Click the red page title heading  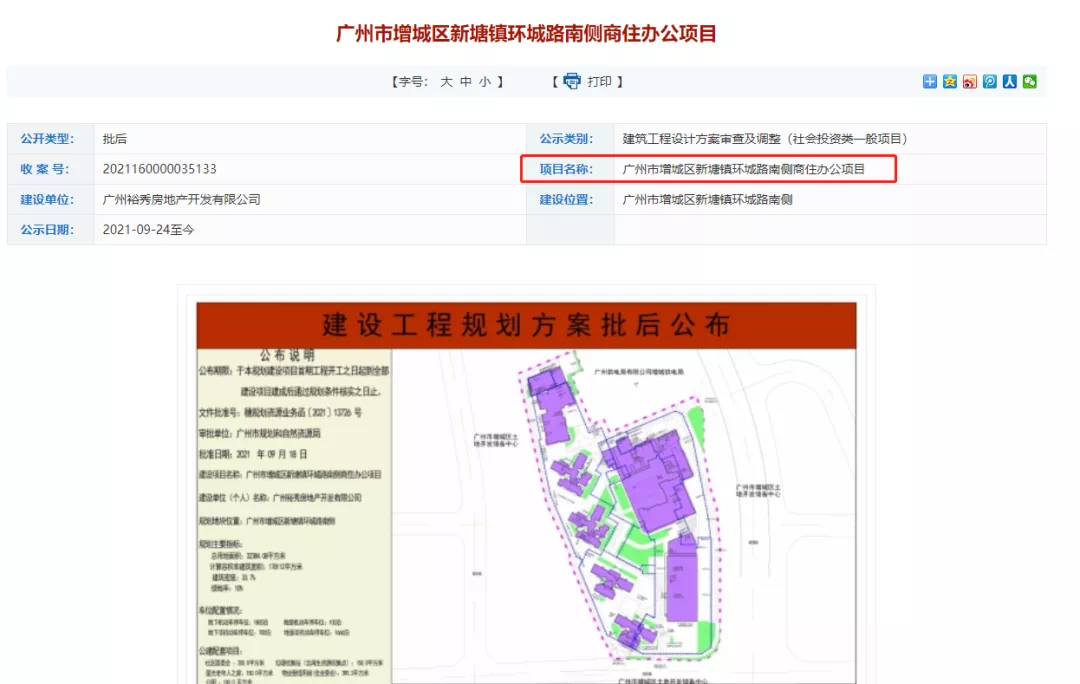(527, 33)
